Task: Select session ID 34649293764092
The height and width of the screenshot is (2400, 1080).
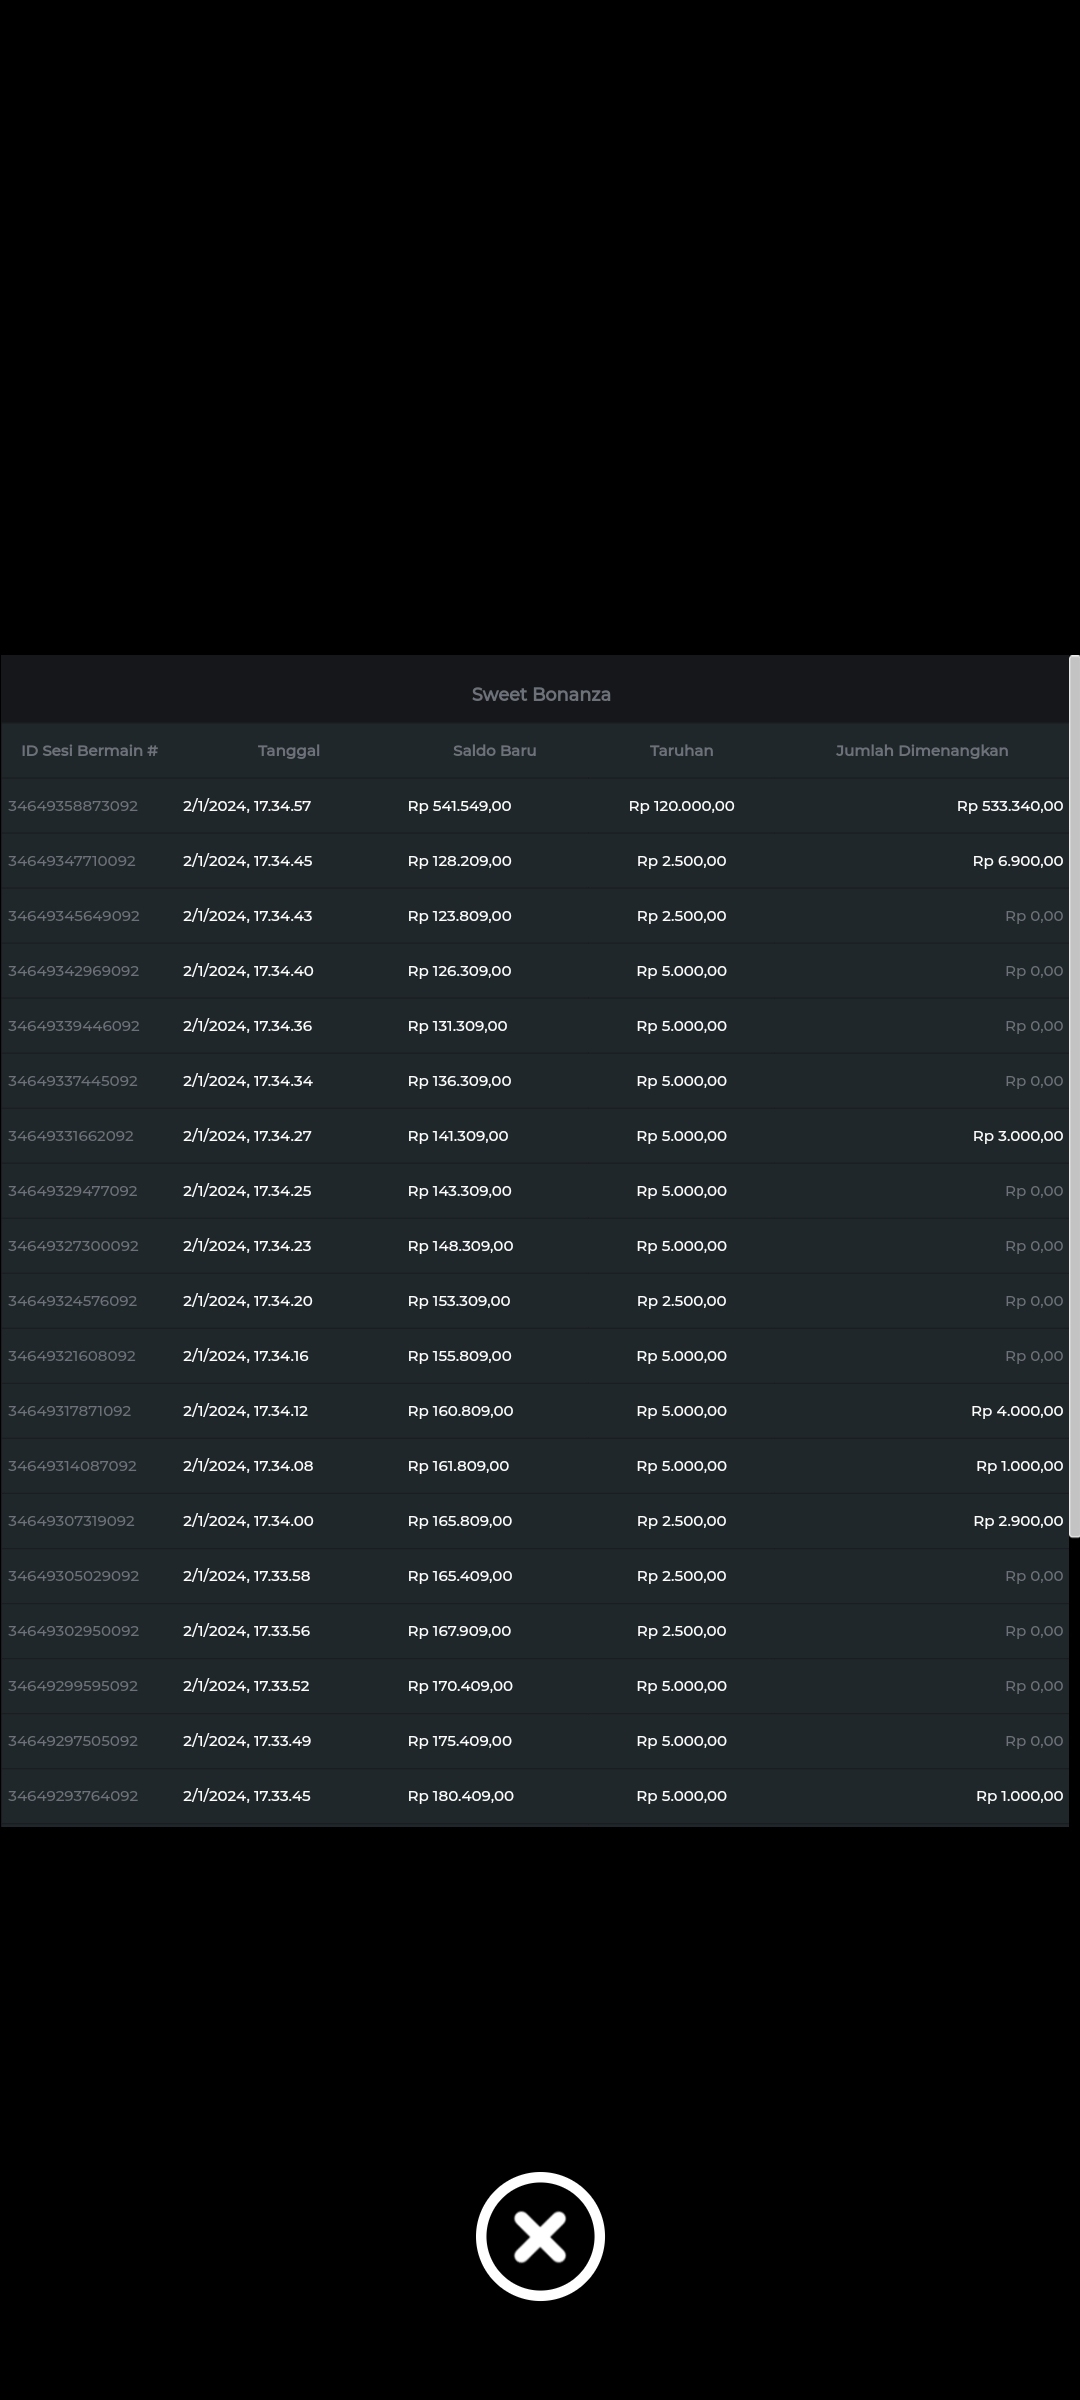Action: click(73, 1796)
